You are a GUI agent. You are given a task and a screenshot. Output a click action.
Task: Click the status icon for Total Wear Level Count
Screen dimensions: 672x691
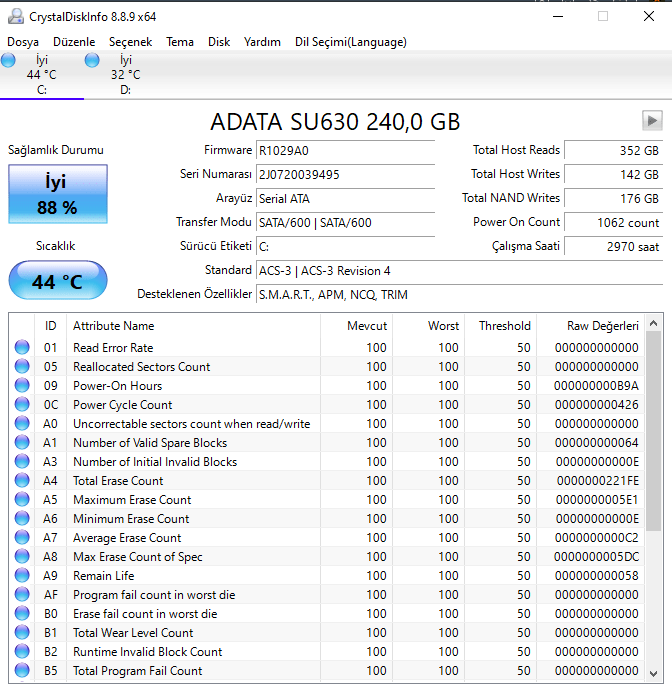click(22, 632)
